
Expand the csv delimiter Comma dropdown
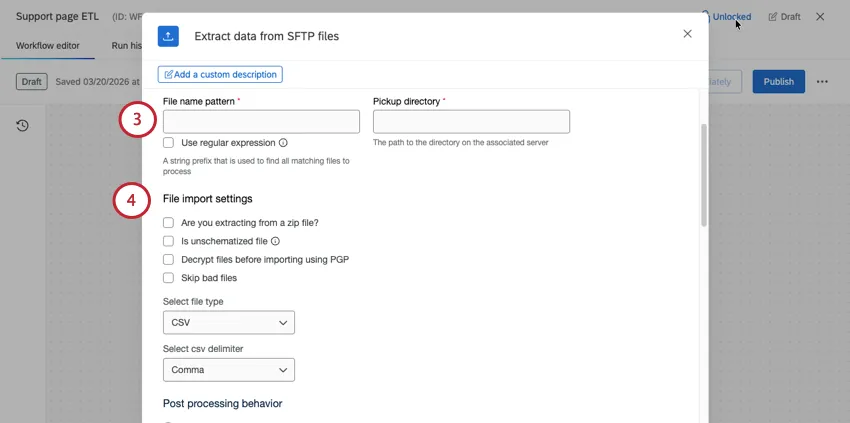[x=229, y=370]
